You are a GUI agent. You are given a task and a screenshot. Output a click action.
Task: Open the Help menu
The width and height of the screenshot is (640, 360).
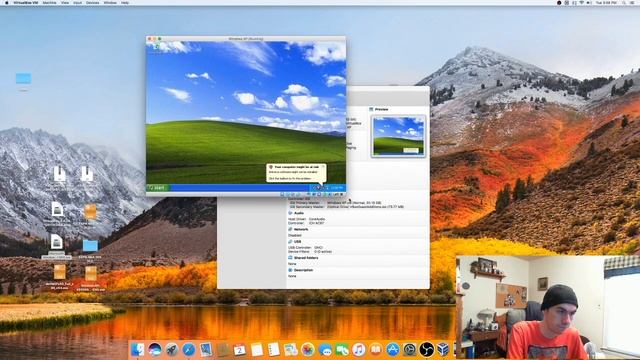[125, 2]
